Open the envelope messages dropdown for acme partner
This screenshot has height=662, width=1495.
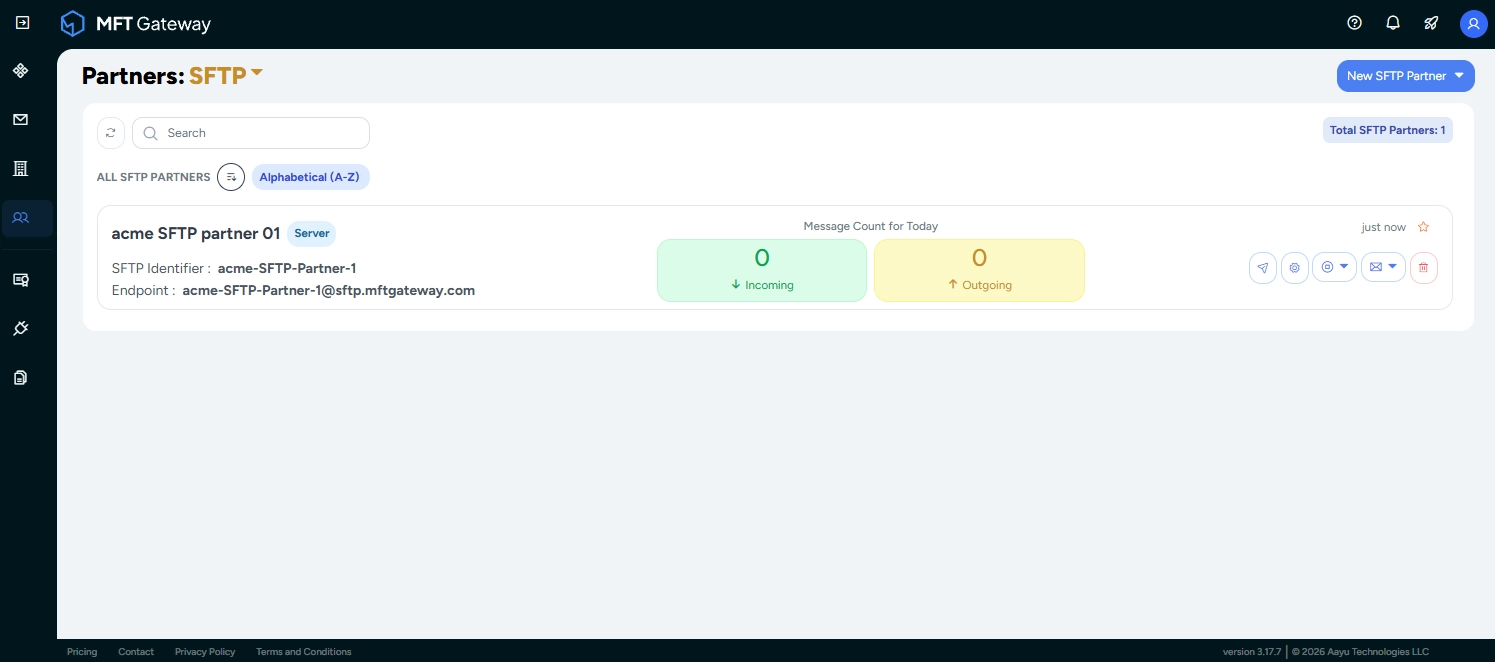click(1384, 267)
